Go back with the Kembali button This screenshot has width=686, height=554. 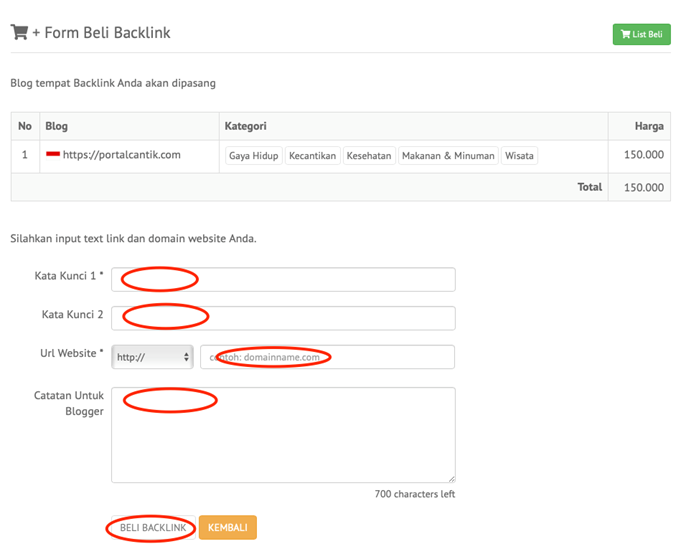227,527
